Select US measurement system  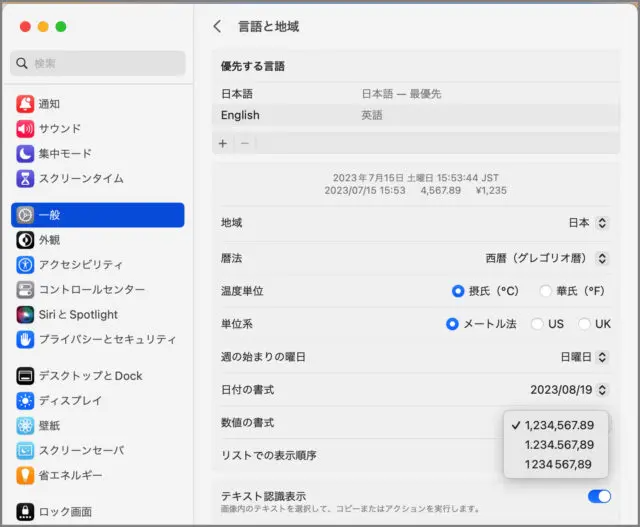(x=537, y=324)
